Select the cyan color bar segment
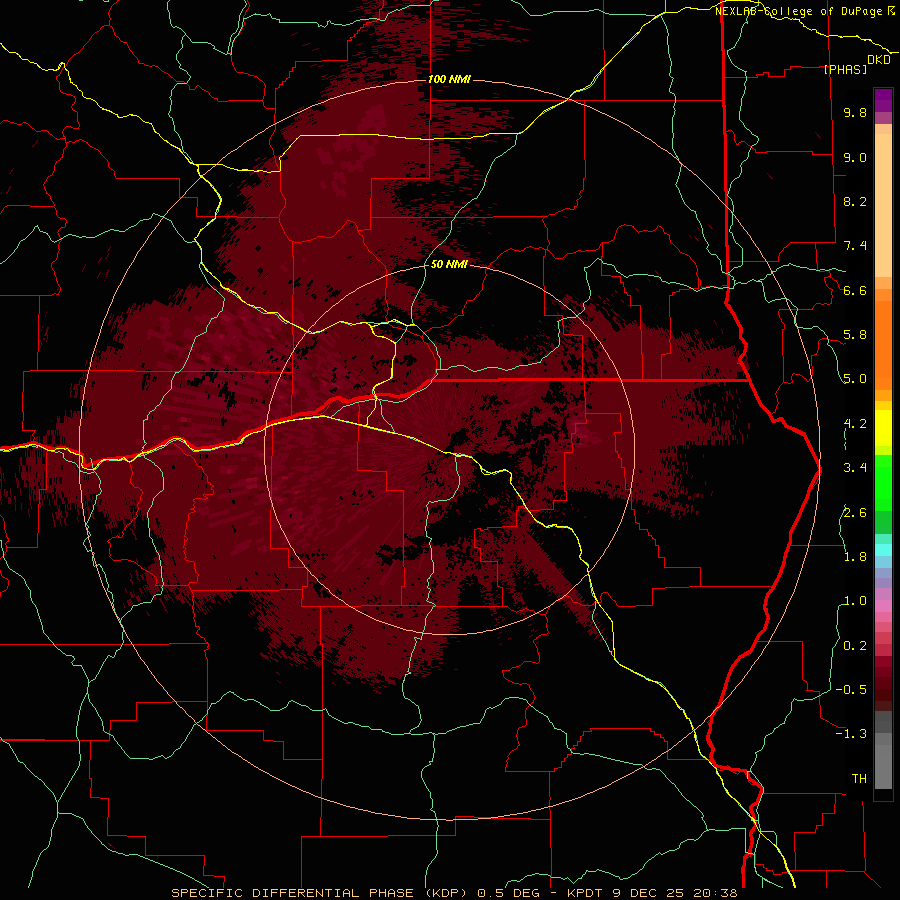Image resolution: width=900 pixels, height=900 pixels. 883,550
